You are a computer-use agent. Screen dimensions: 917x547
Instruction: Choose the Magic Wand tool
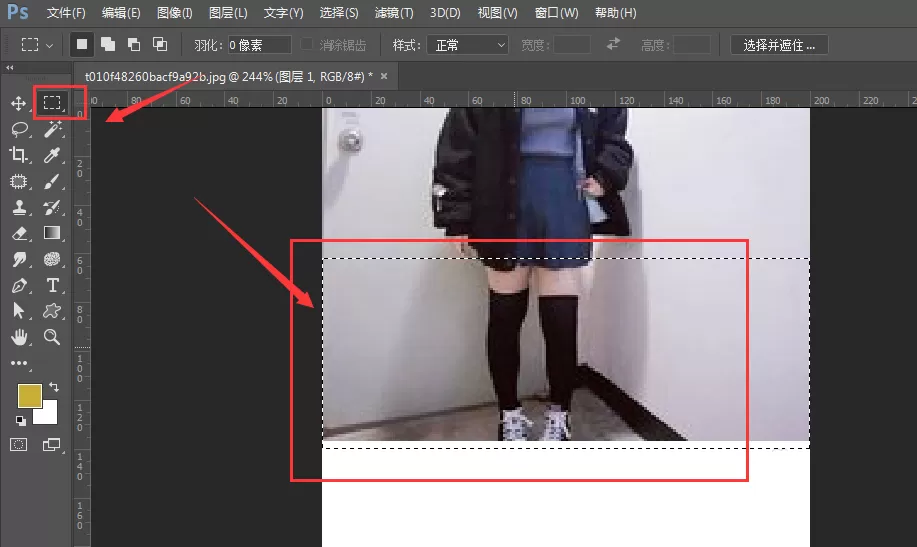click(x=52, y=129)
